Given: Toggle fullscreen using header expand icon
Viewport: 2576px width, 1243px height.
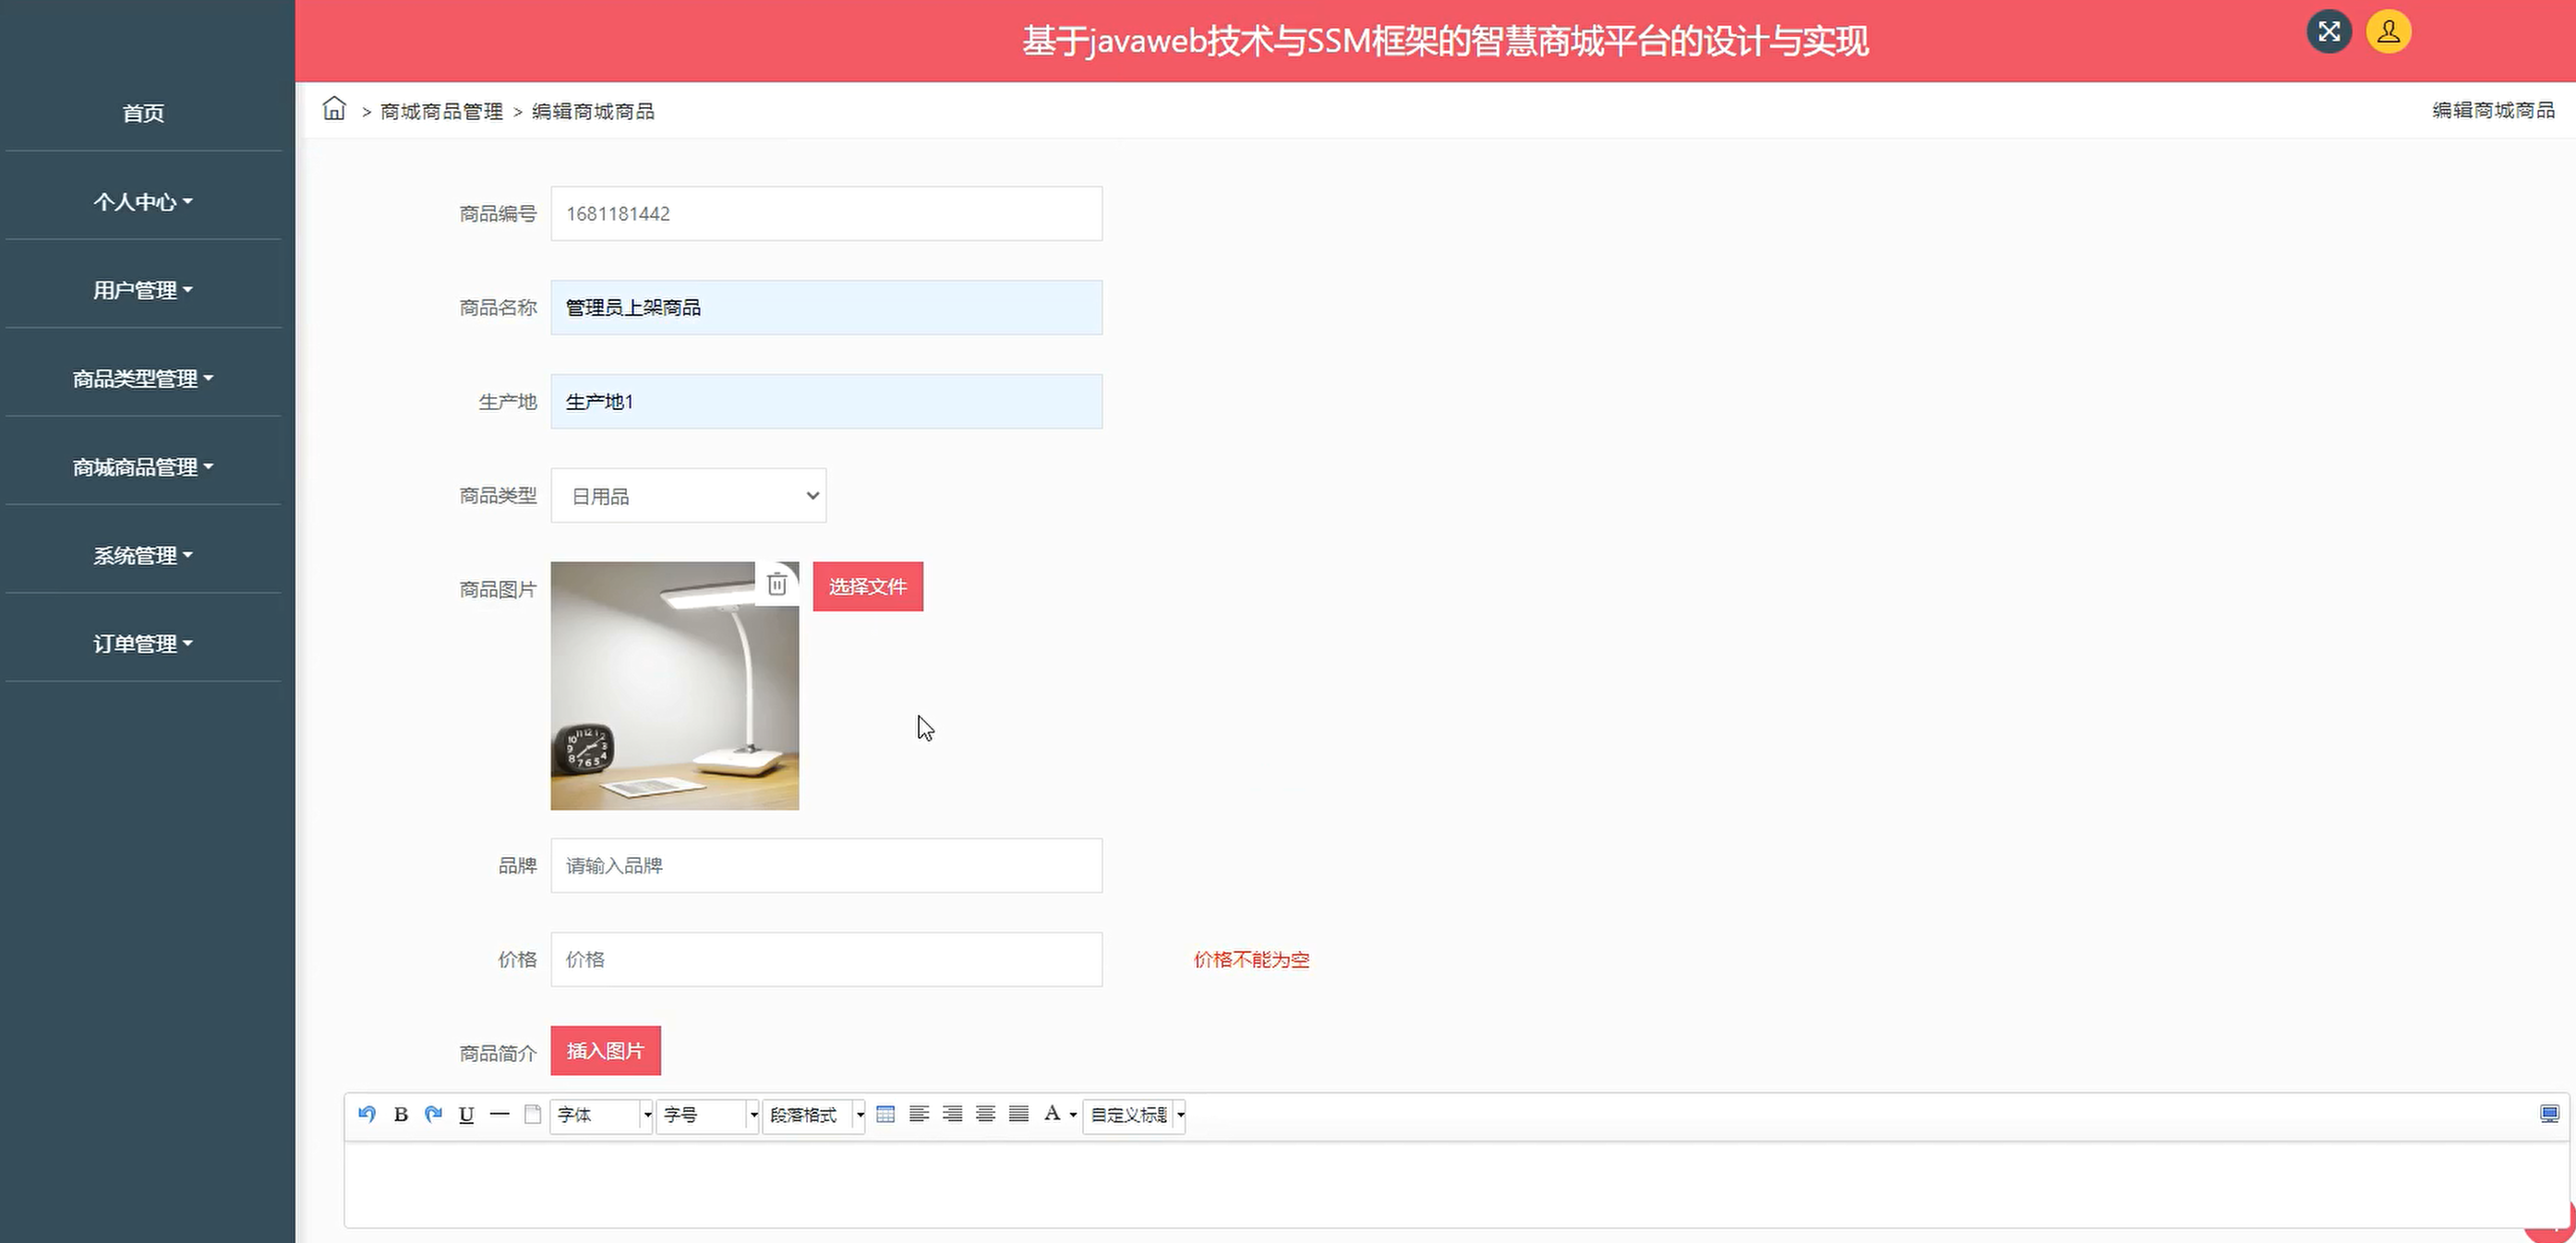Looking at the screenshot, I should 2329,32.
